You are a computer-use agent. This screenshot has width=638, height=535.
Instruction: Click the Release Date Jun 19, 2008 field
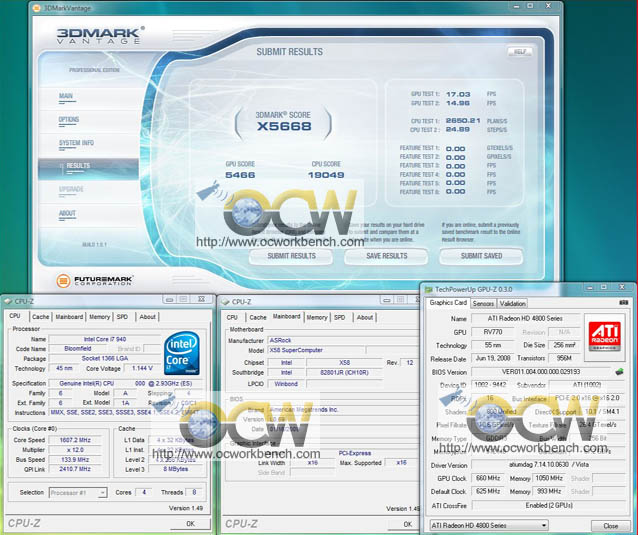pyautogui.click(x=493, y=358)
